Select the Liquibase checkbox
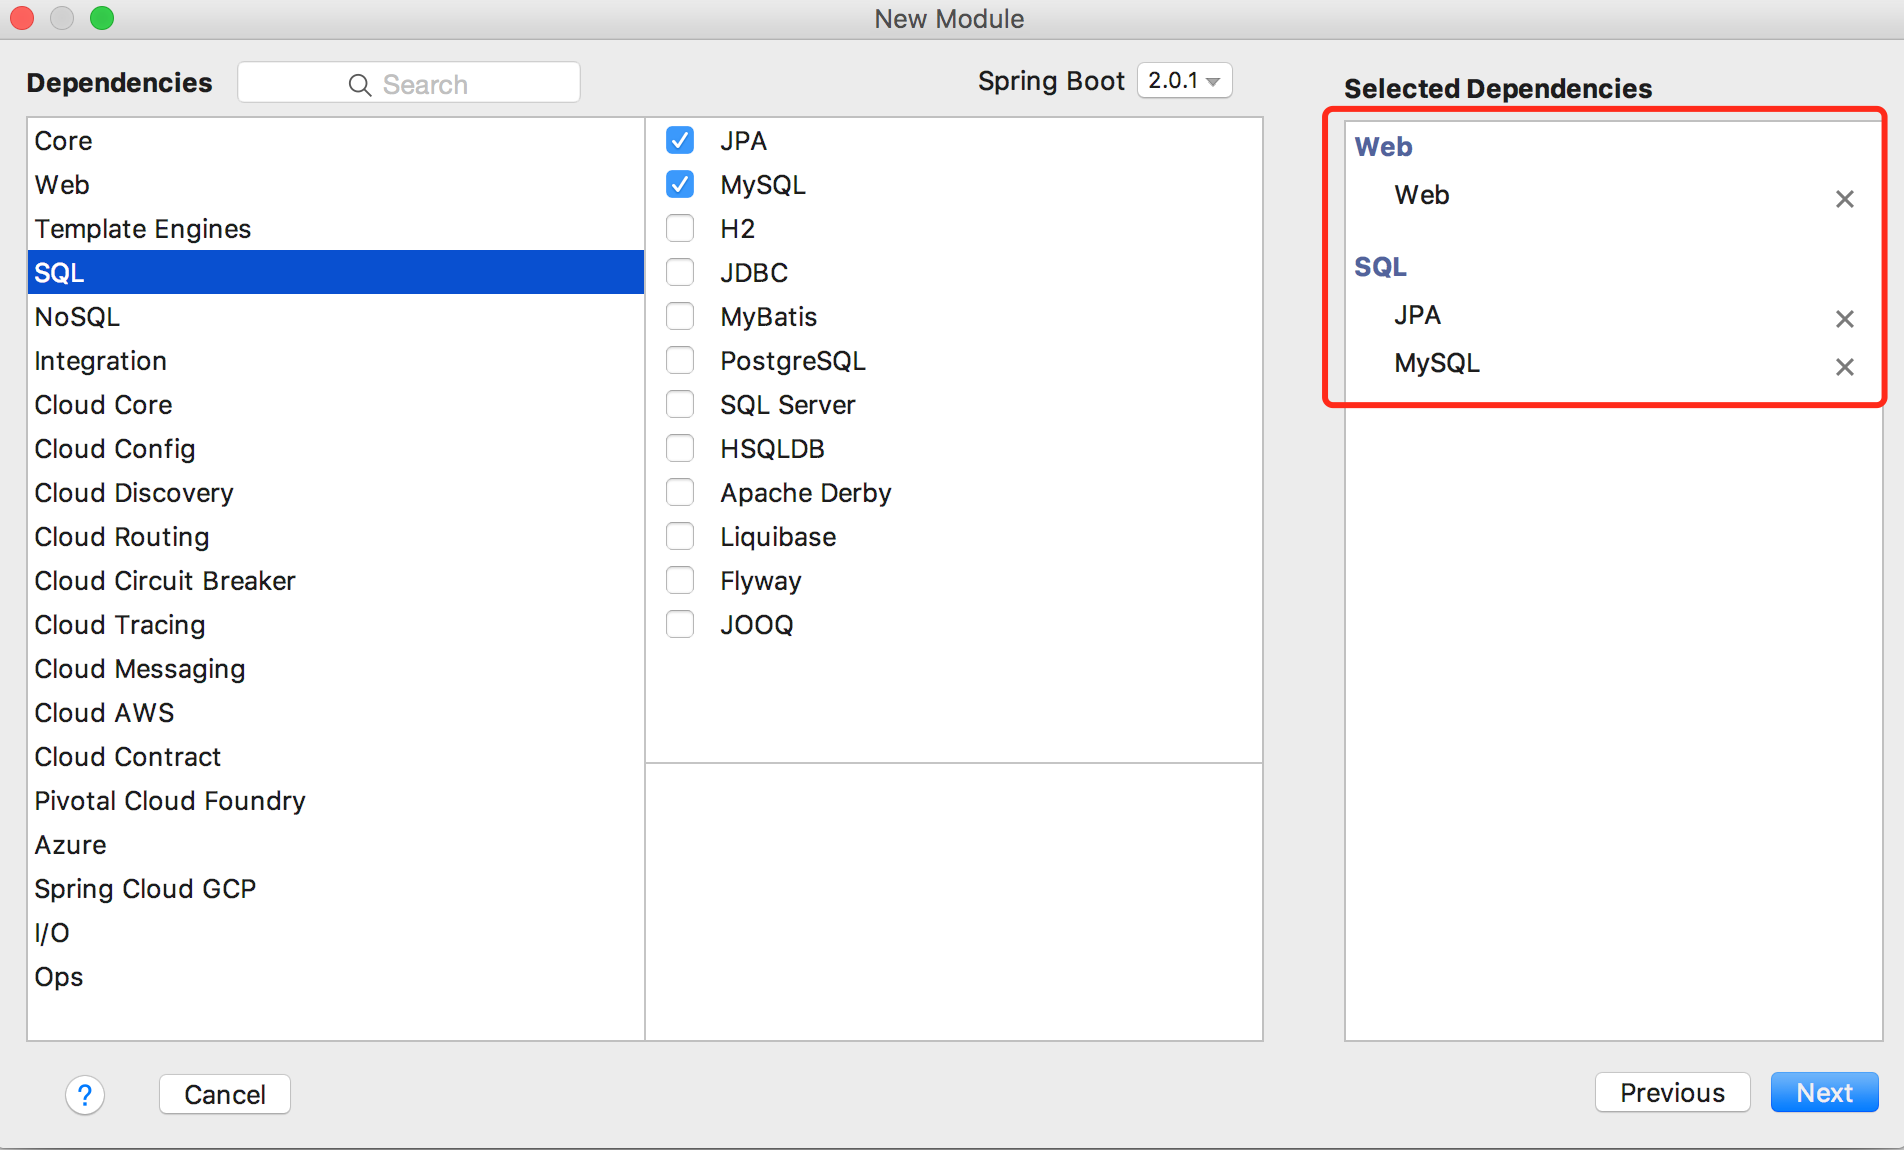The width and height of the screenshot is (1904, 1150). coord(680,536)
